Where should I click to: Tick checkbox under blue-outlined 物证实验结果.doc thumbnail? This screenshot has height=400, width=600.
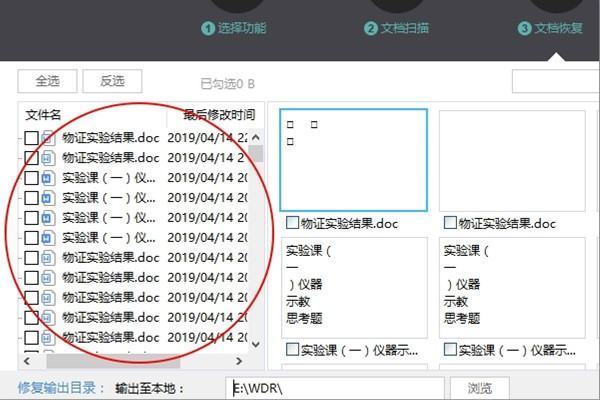(x=292, y=223)
